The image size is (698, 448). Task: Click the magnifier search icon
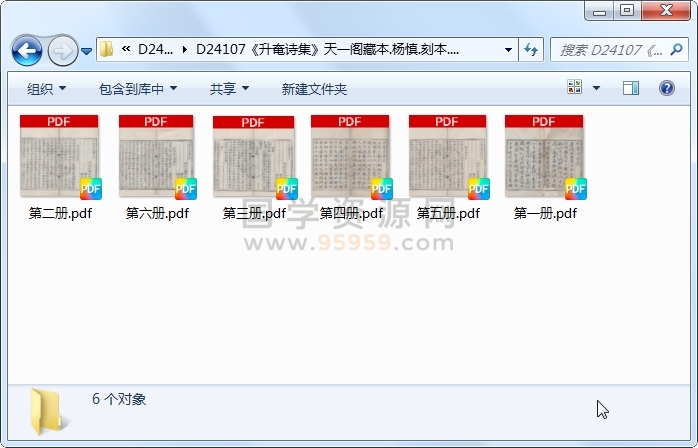point(677,49)
